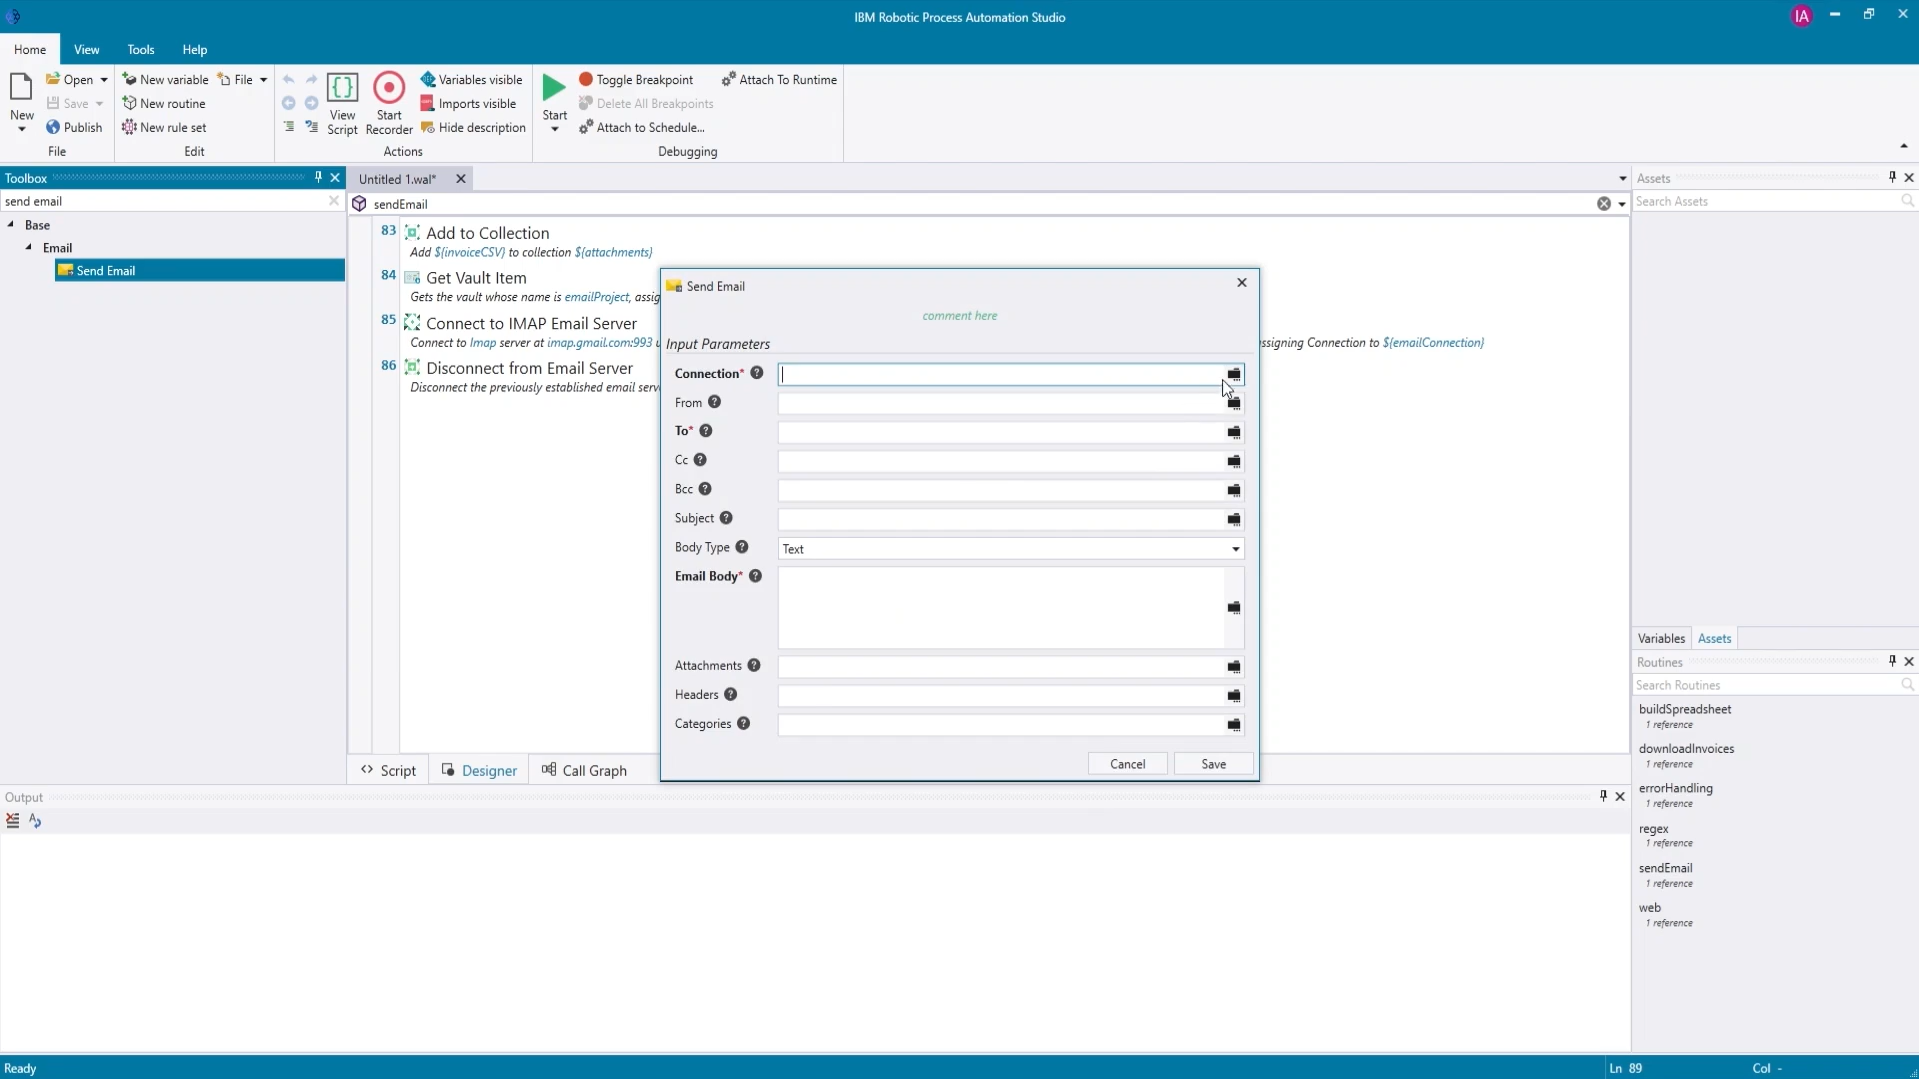This screenshot has width=1919, height=1079.
Task: Click Attach To Runtime in Debugging
Action: tap(779, 80)
